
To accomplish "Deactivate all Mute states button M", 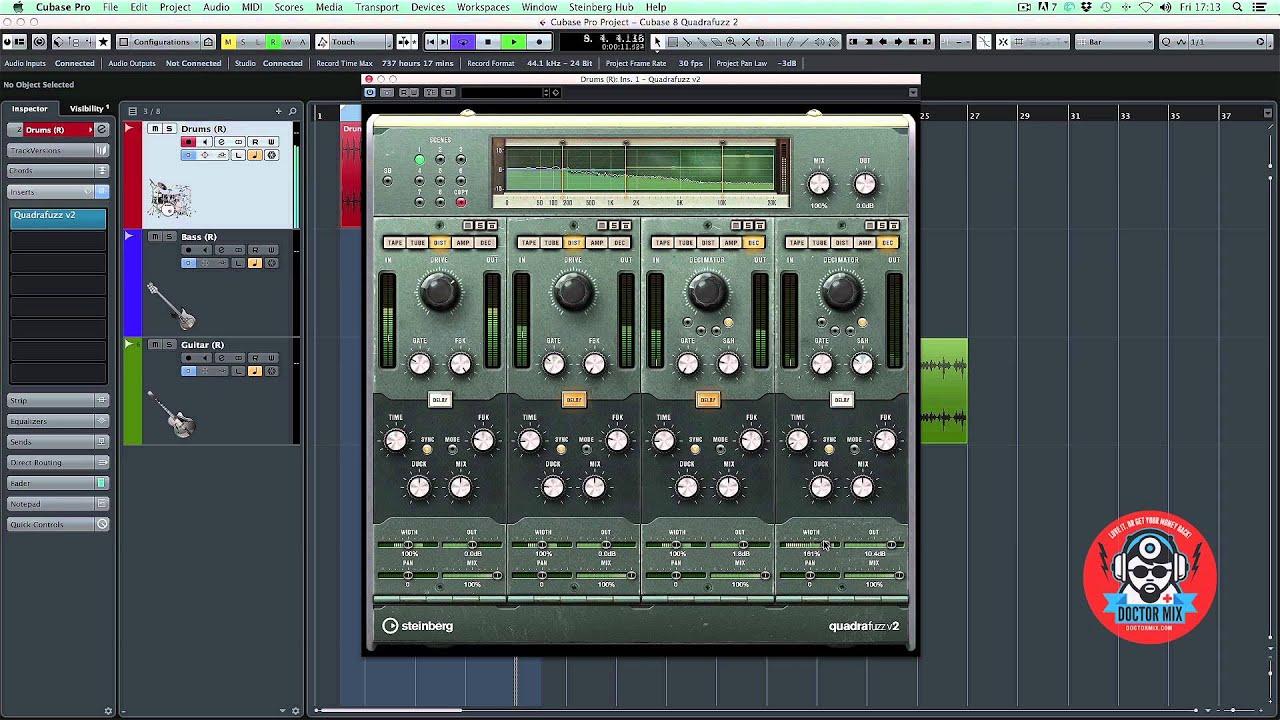I will tap(228, 42).
